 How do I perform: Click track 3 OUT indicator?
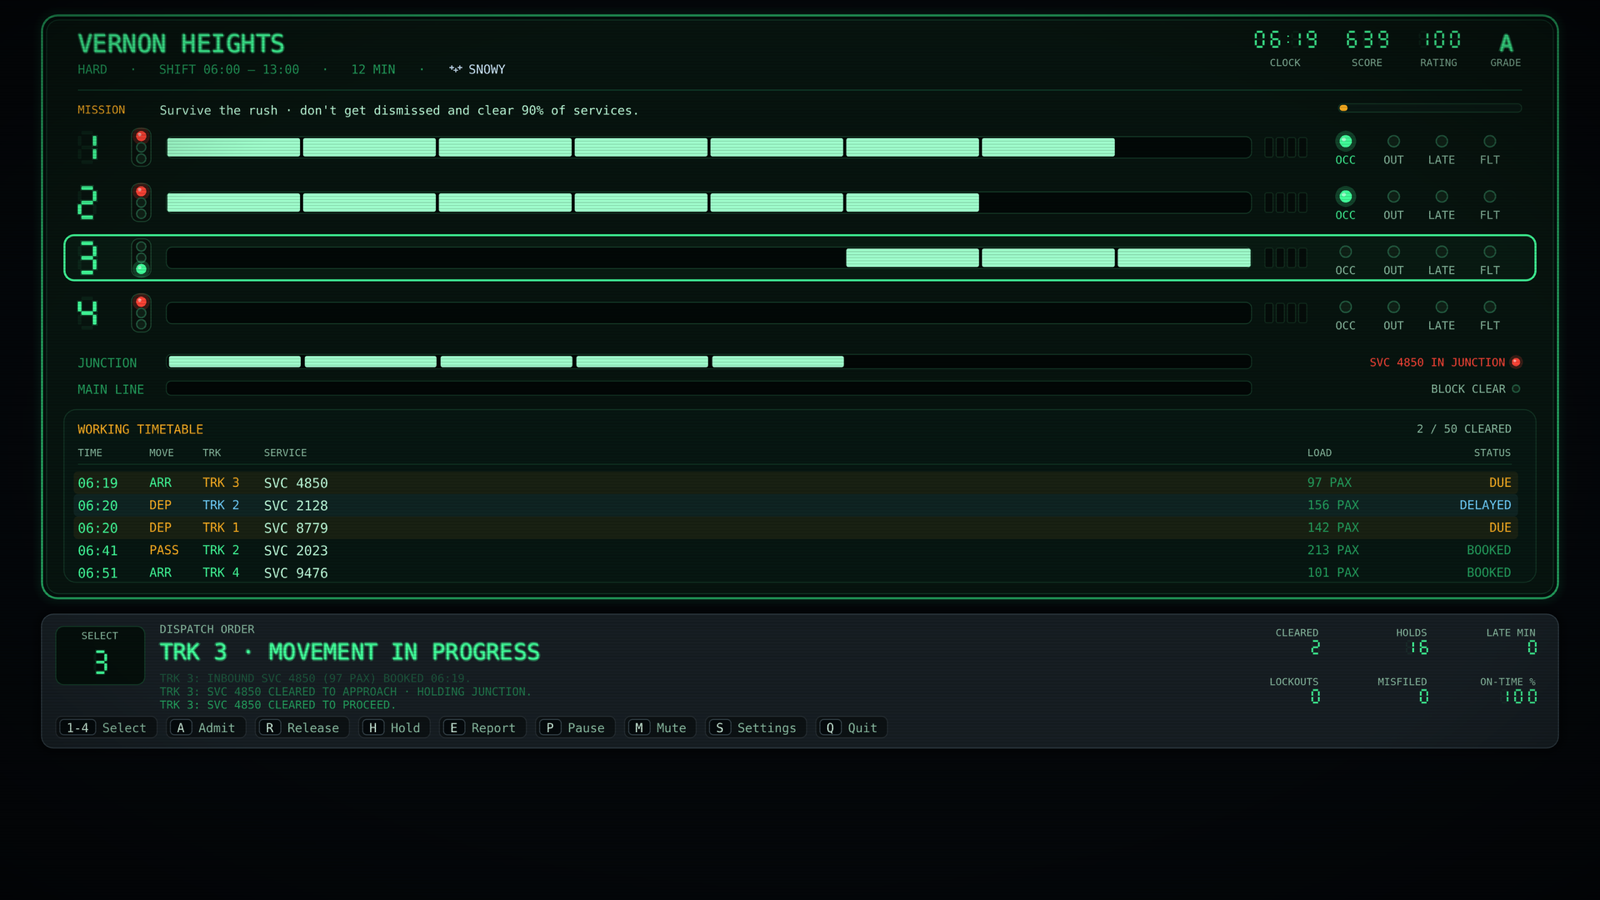1393,252
